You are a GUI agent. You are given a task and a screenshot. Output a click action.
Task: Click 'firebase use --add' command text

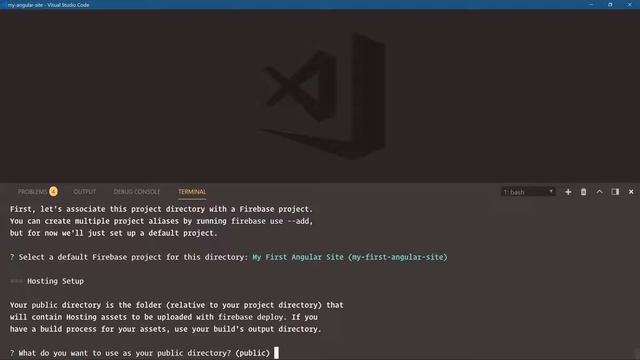[x=271, y=221]
